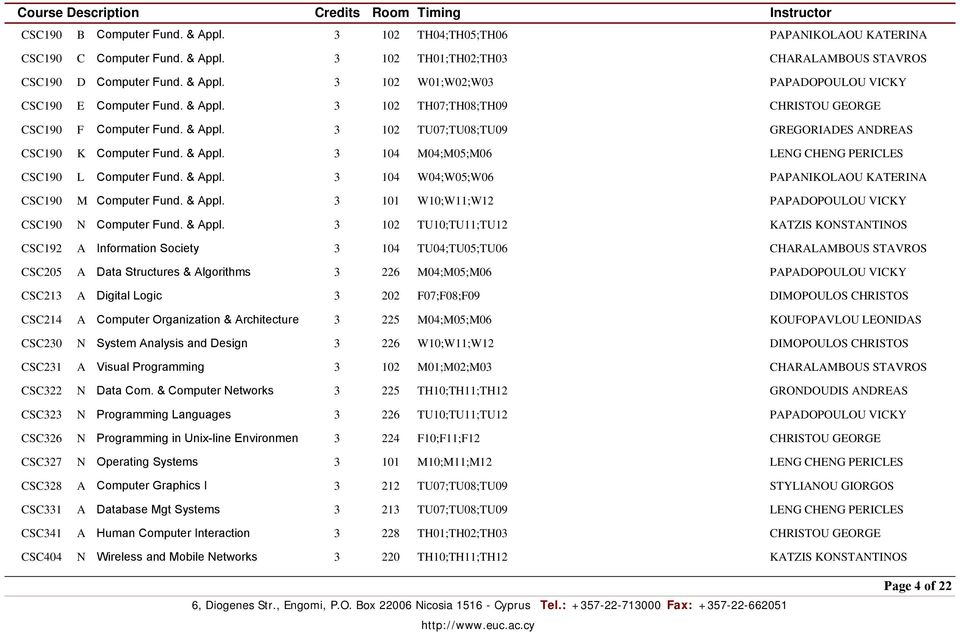Click timing W01;W02;W03
Screen dimensions: 960x632
point(455,82)
